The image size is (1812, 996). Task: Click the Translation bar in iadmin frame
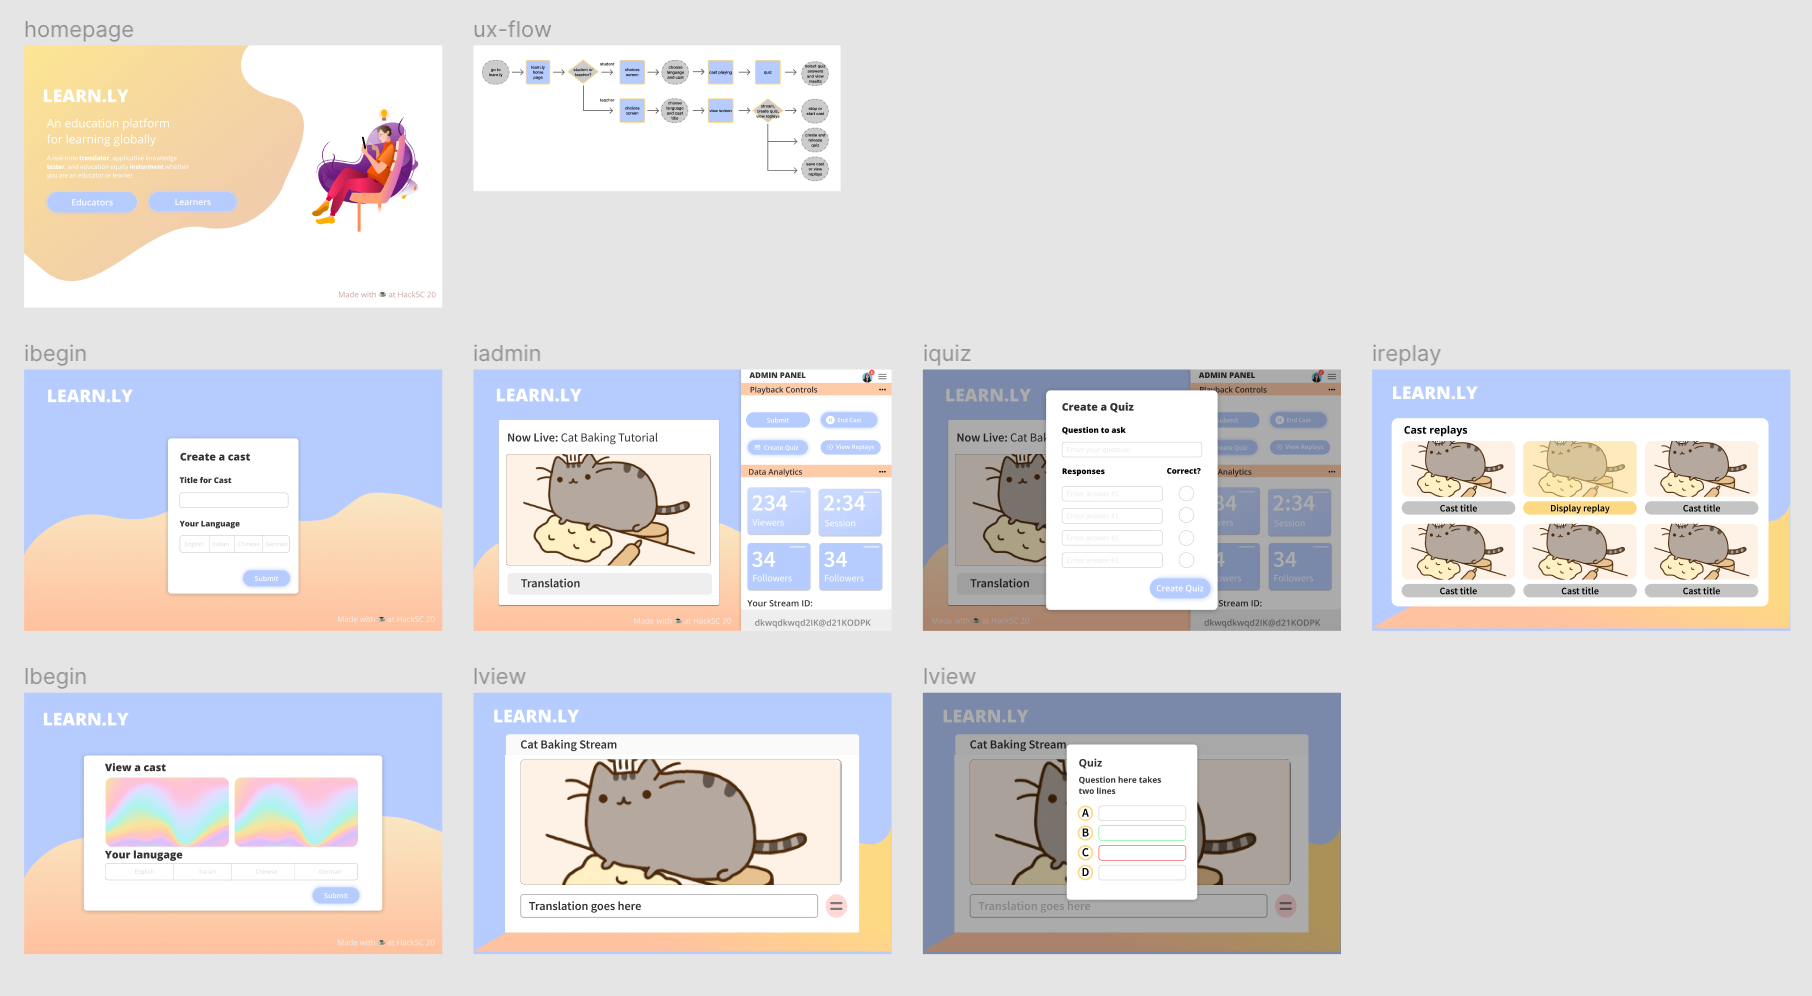coord(610,583)
